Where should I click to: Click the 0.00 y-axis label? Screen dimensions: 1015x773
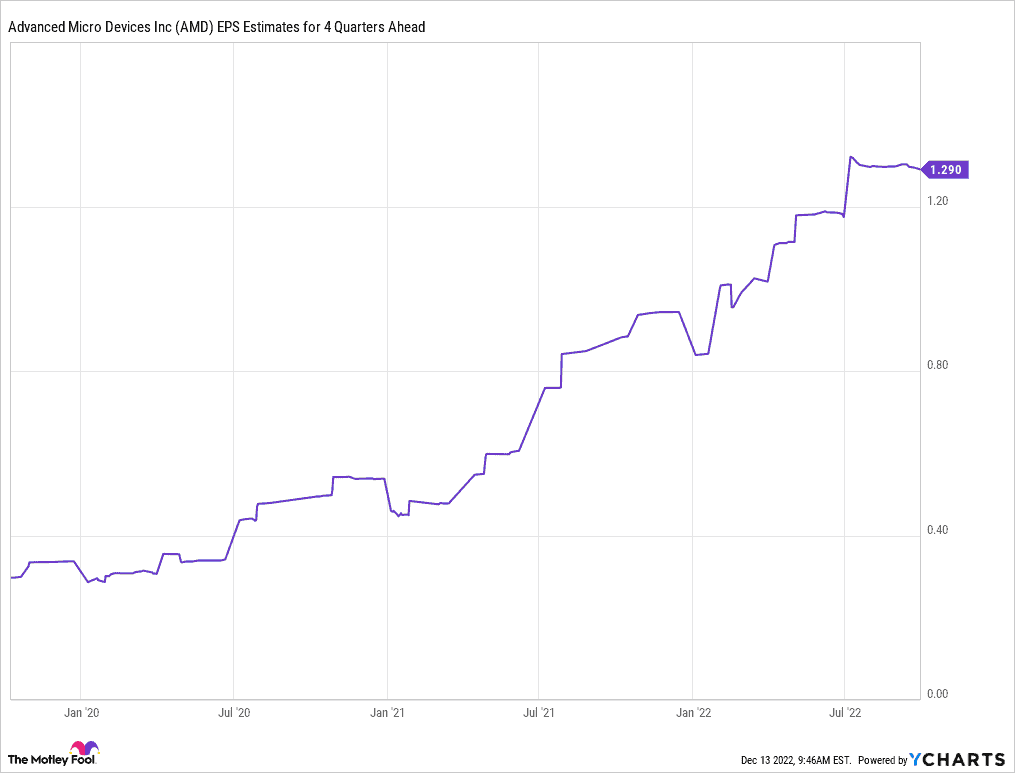939,694
